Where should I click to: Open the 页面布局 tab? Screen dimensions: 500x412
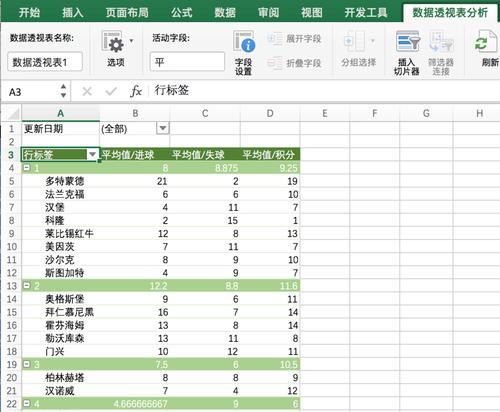point(127,13)
